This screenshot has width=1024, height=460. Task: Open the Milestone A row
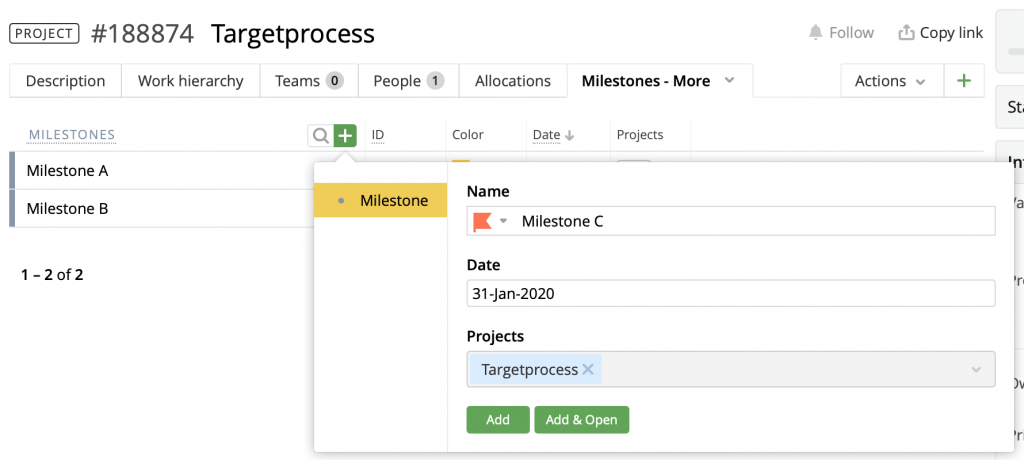(x=163, y=171)
